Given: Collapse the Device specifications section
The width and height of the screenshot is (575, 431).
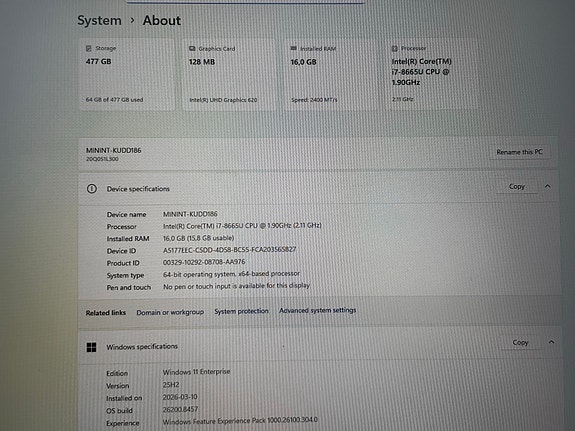Looking at the screenshot, I should pyautogui.click(x=547, y=186).
